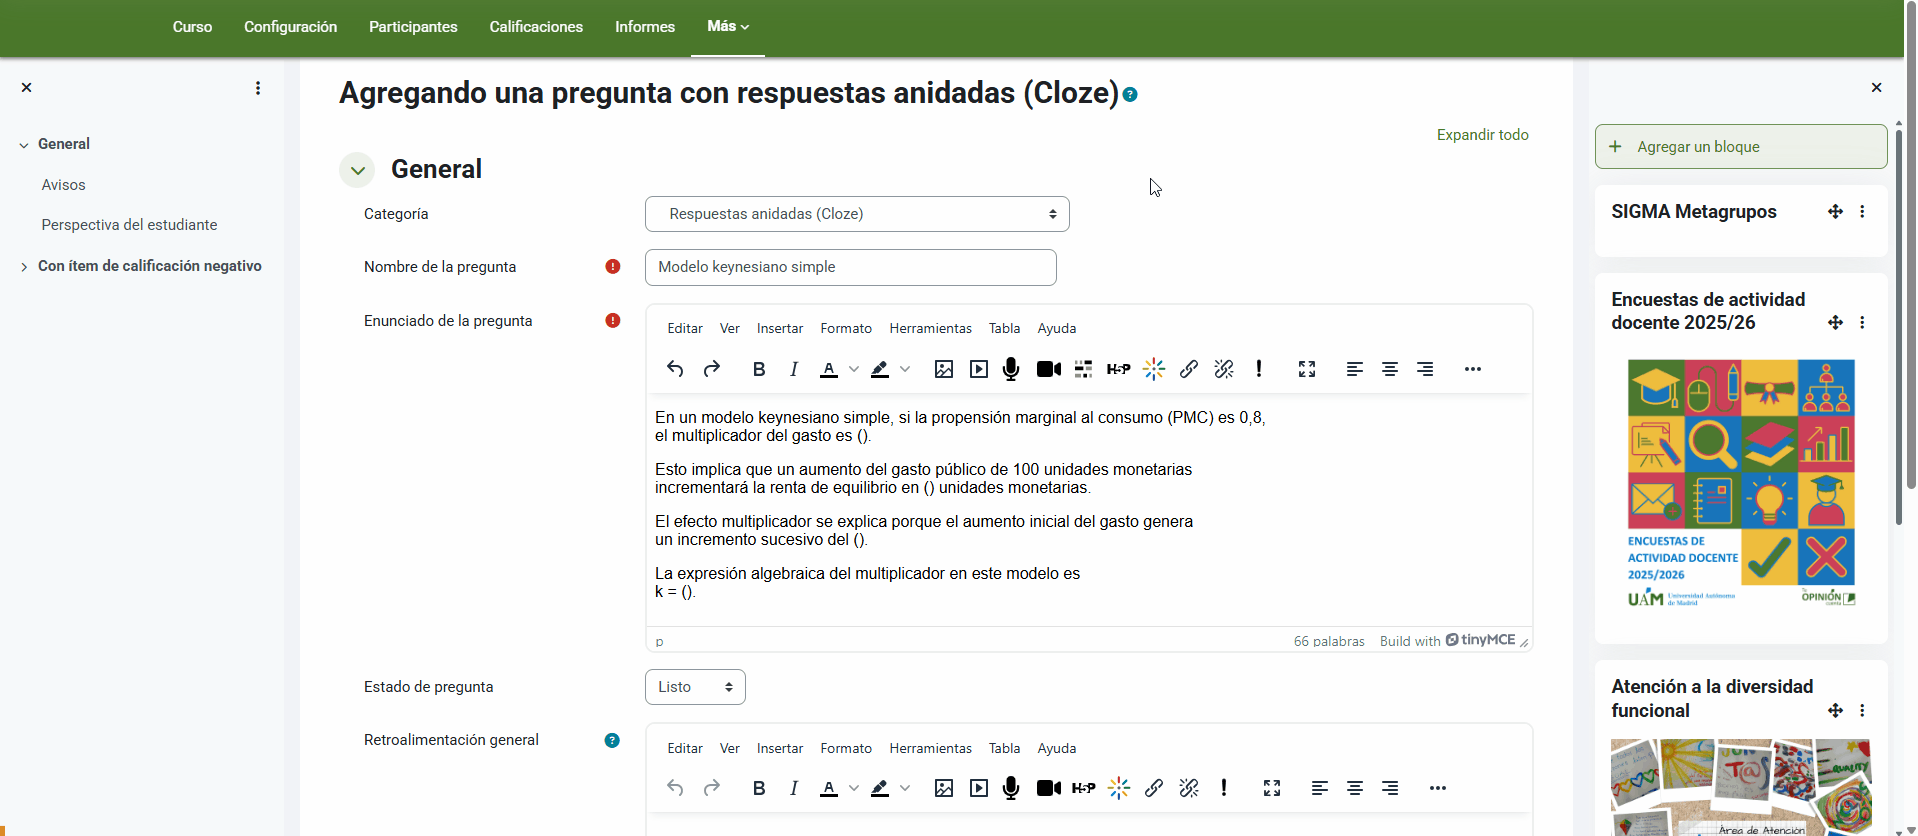Move the Encuestas de actividad docente block
This screenshot has height=836, width=1918.
click(x=1835, y=322)
